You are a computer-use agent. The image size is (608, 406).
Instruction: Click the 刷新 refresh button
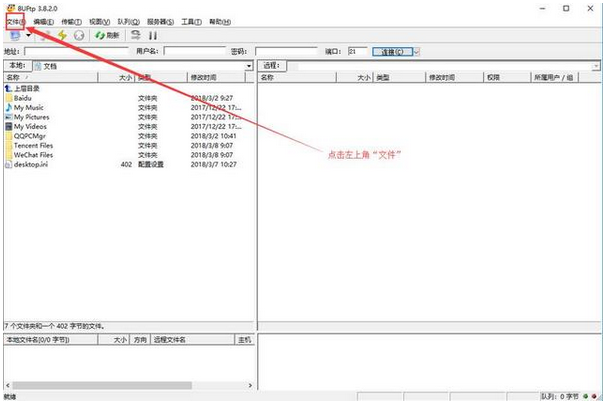(x=107, y=36)
